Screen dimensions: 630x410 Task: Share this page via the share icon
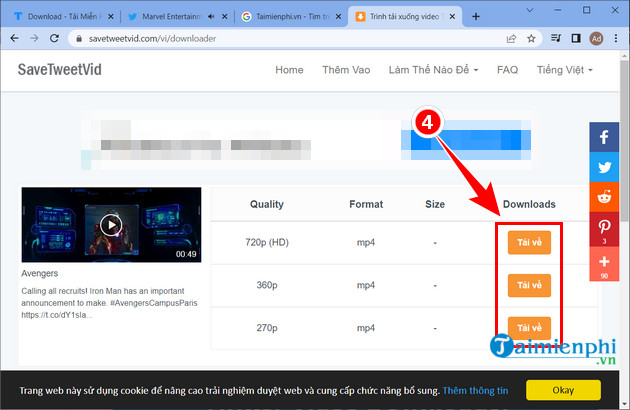511,39
